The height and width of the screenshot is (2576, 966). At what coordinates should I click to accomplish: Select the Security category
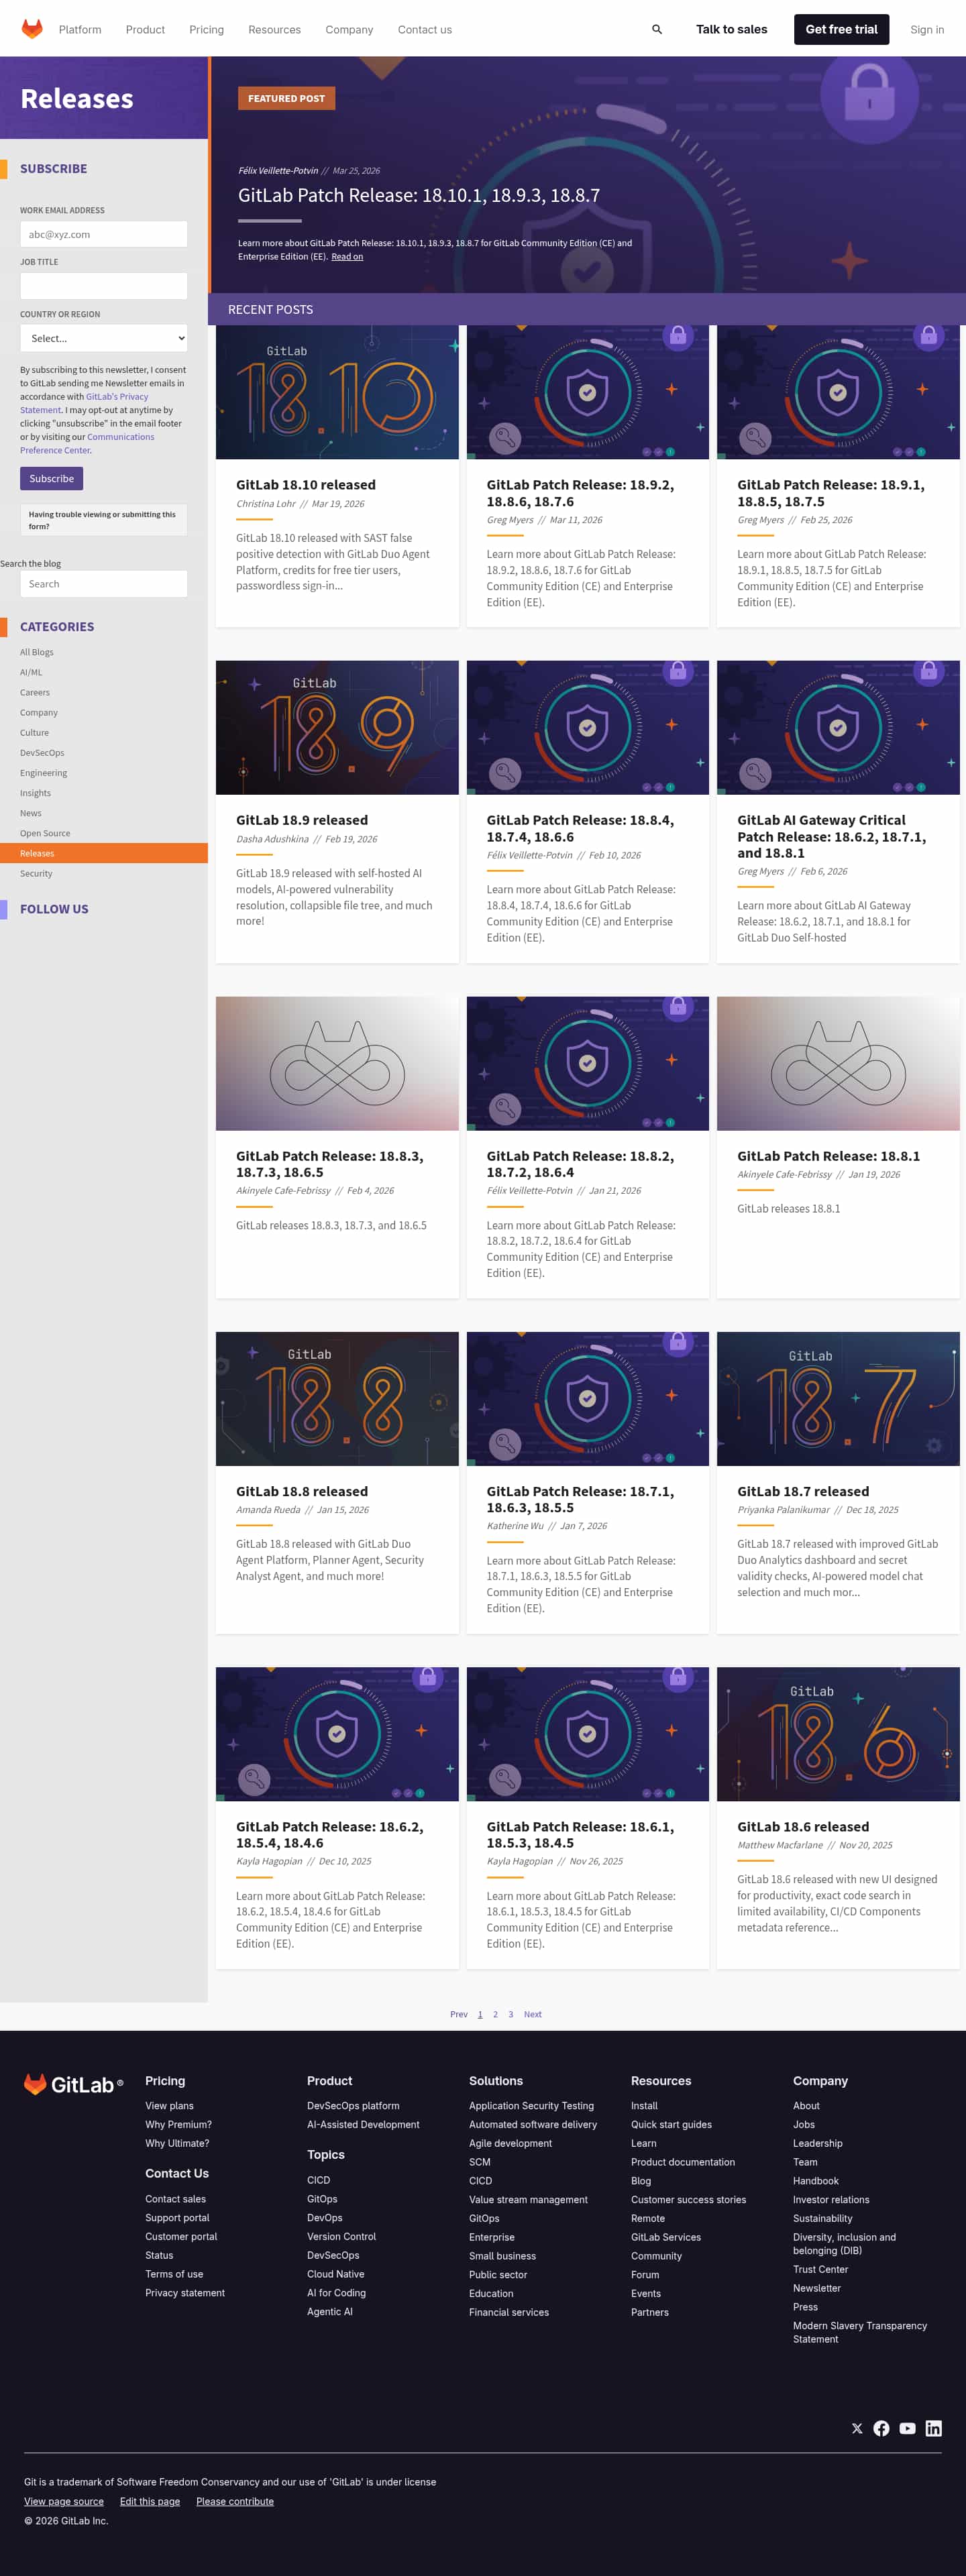coord(36,873)
